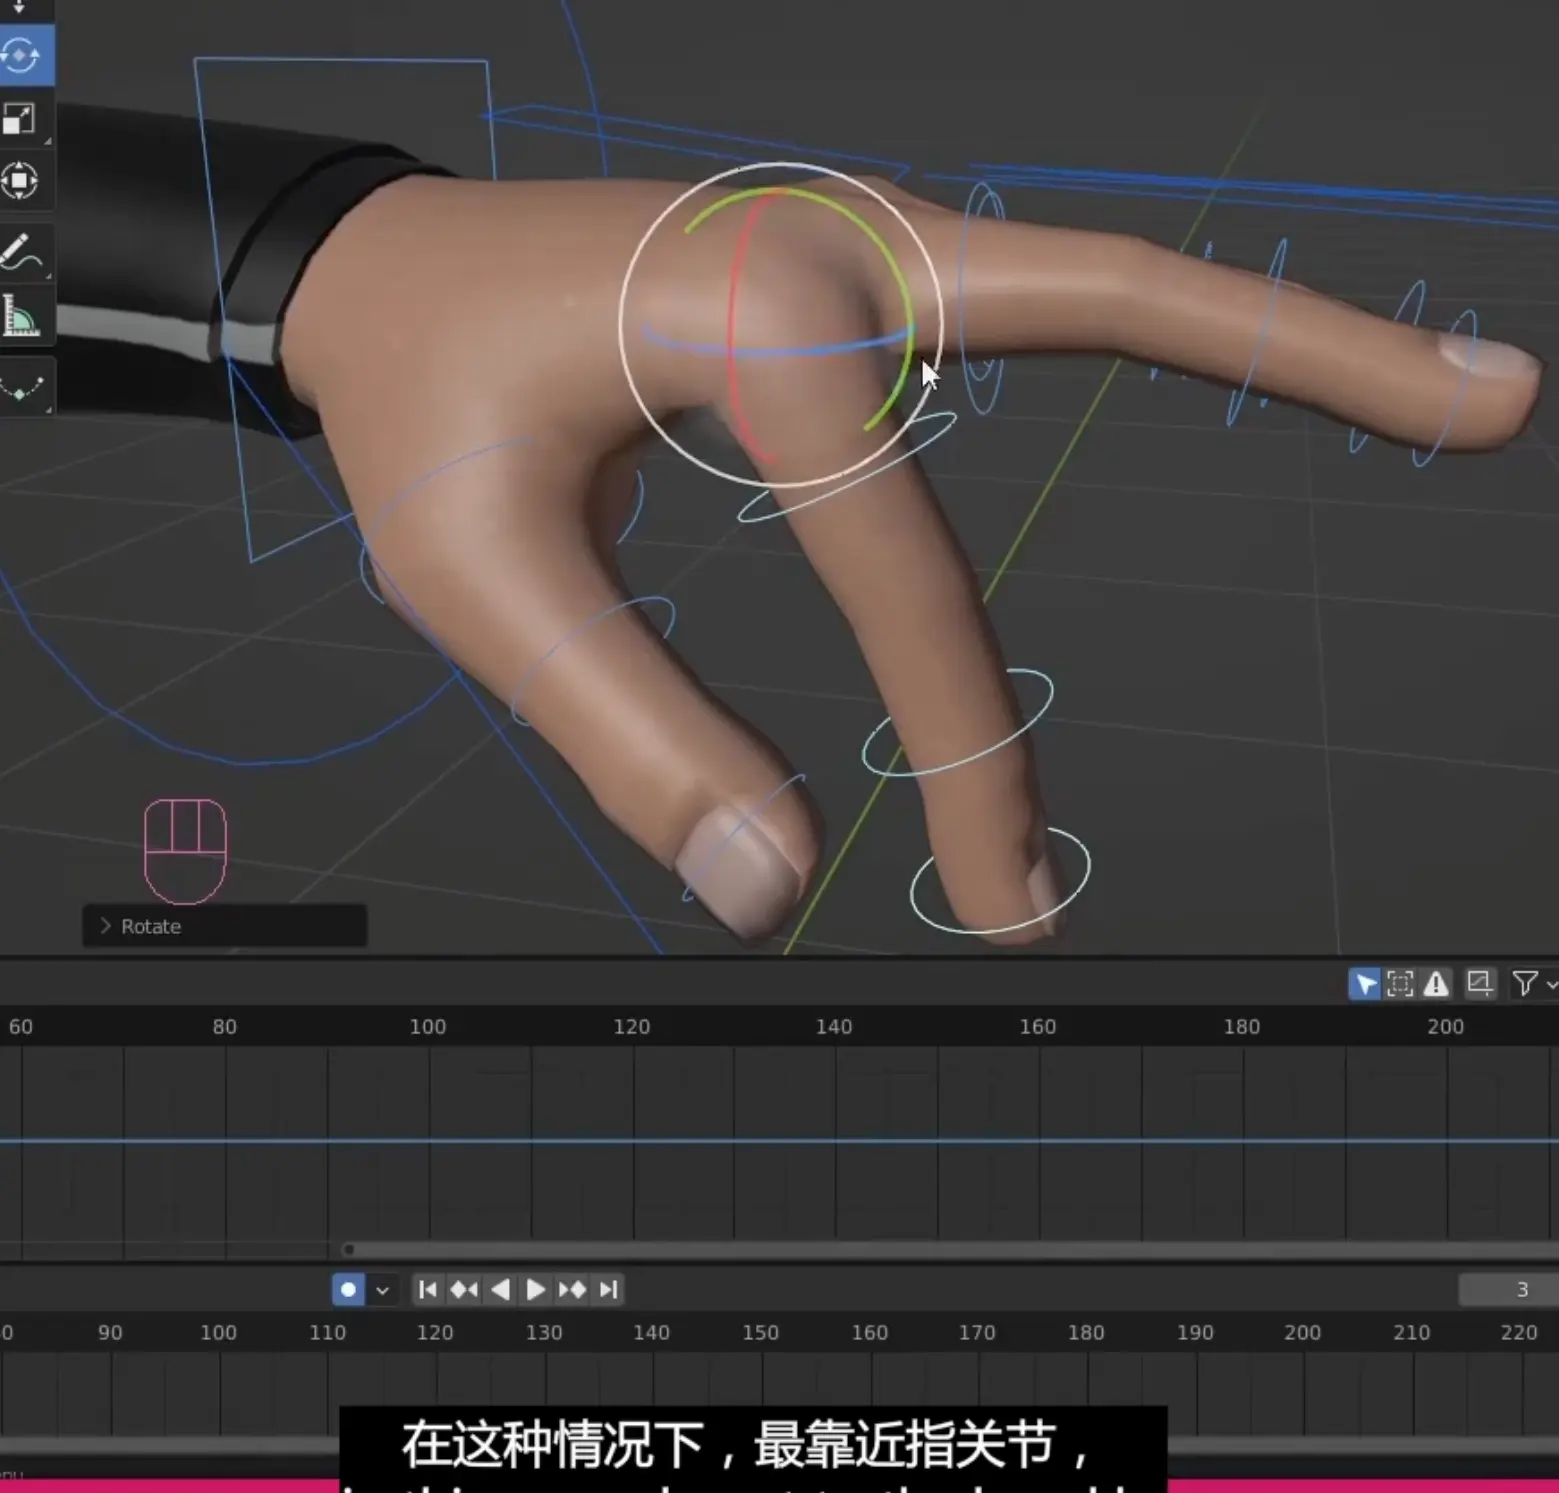
Task: Toggle Only Show Errors warning filter
Action: (x=1436, y=984)
